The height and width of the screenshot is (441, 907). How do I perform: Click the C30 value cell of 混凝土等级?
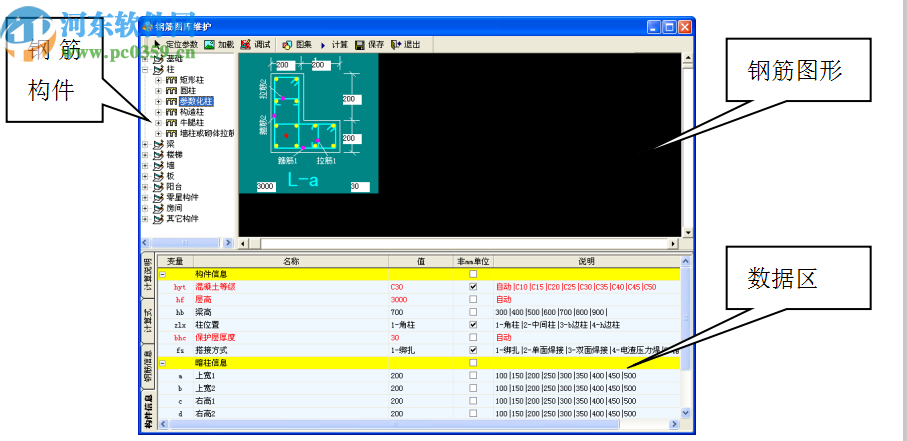(421, 286)
